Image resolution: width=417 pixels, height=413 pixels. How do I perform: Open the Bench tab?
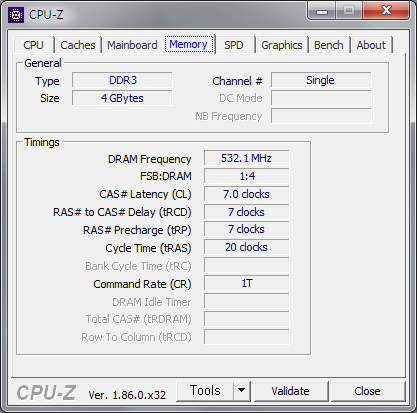pos(329,45)
